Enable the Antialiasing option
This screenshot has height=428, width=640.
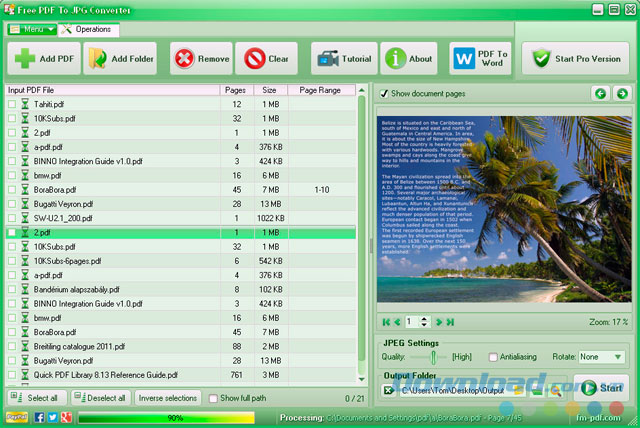[494, 357]
